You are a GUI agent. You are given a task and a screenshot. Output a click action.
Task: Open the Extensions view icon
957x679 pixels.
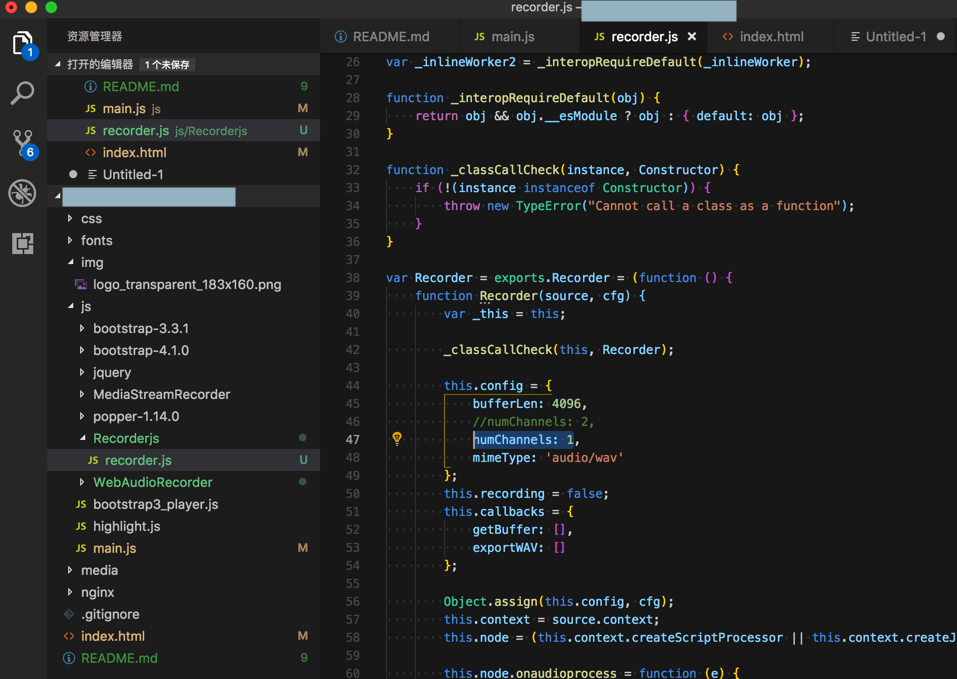22,243
